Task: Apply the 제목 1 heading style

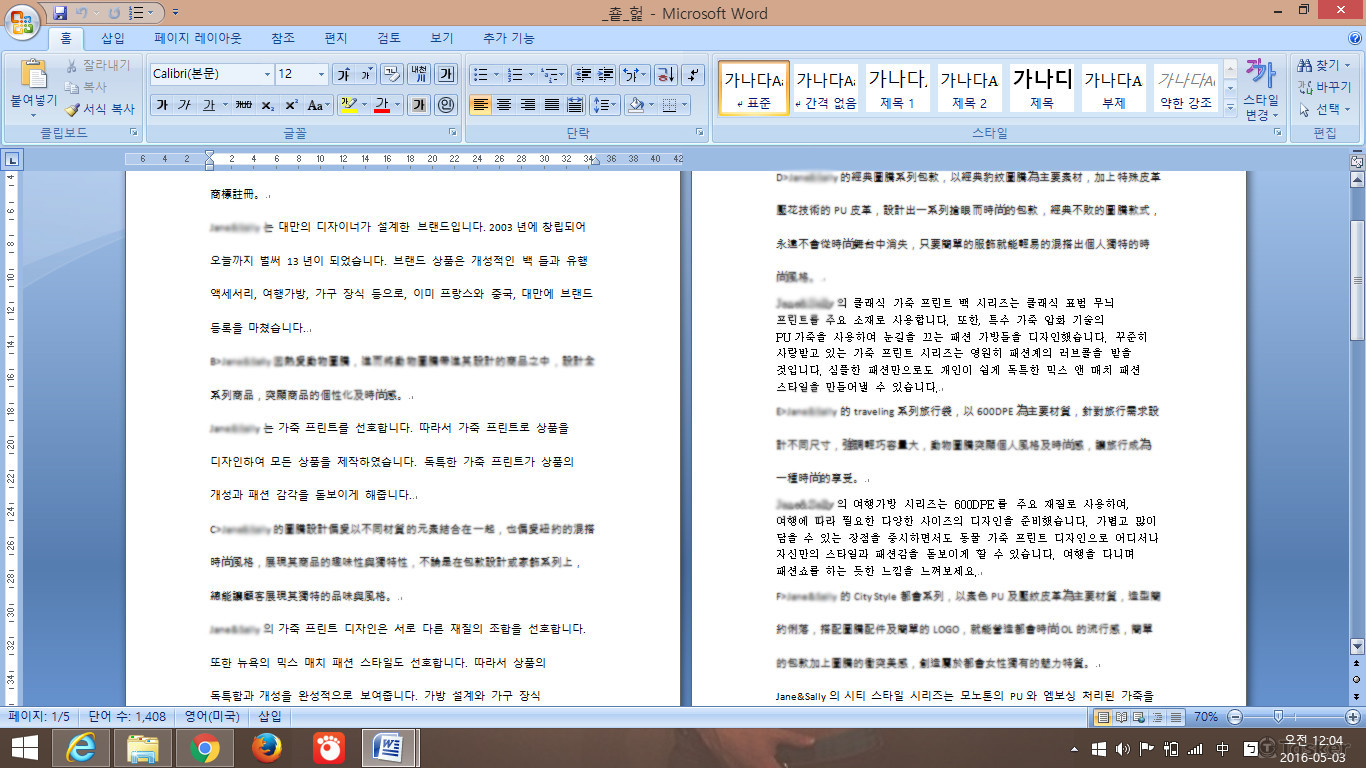Action: coord(897,88)
